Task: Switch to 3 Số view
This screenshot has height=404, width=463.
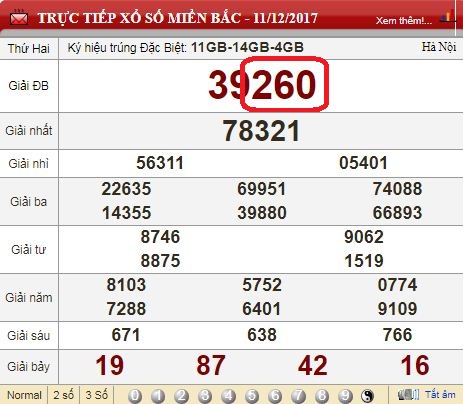Action: point(97,395)
